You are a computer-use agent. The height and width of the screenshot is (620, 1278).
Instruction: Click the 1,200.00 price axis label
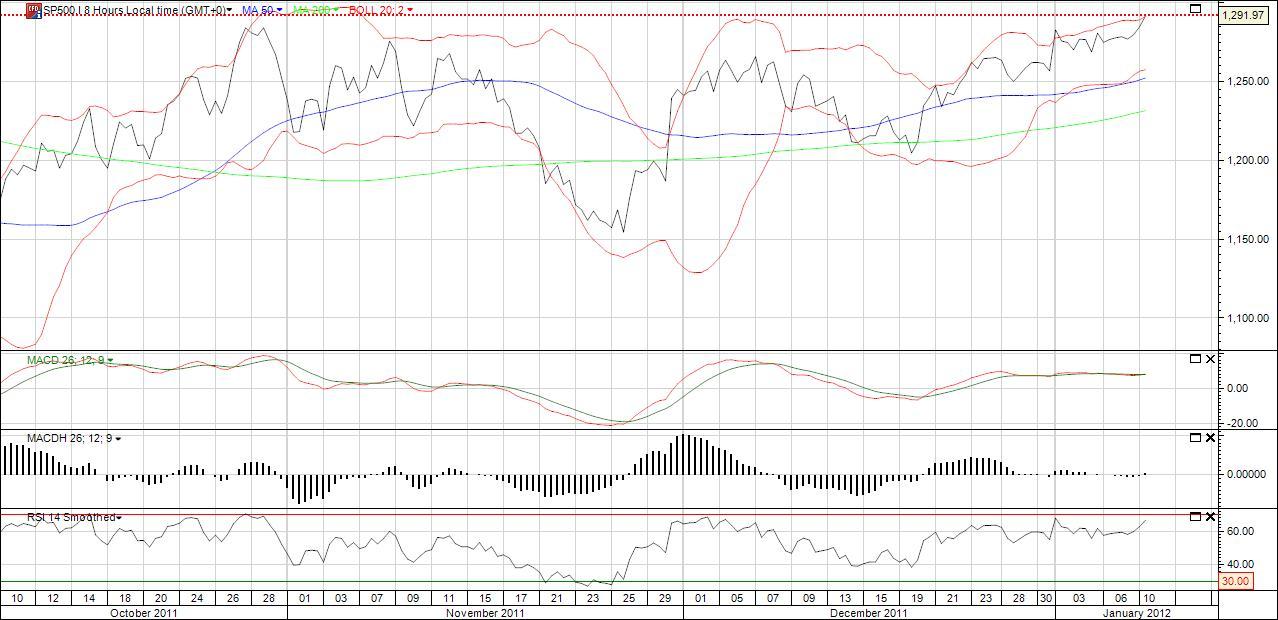pyautogui.click(x=1249, y=160)
